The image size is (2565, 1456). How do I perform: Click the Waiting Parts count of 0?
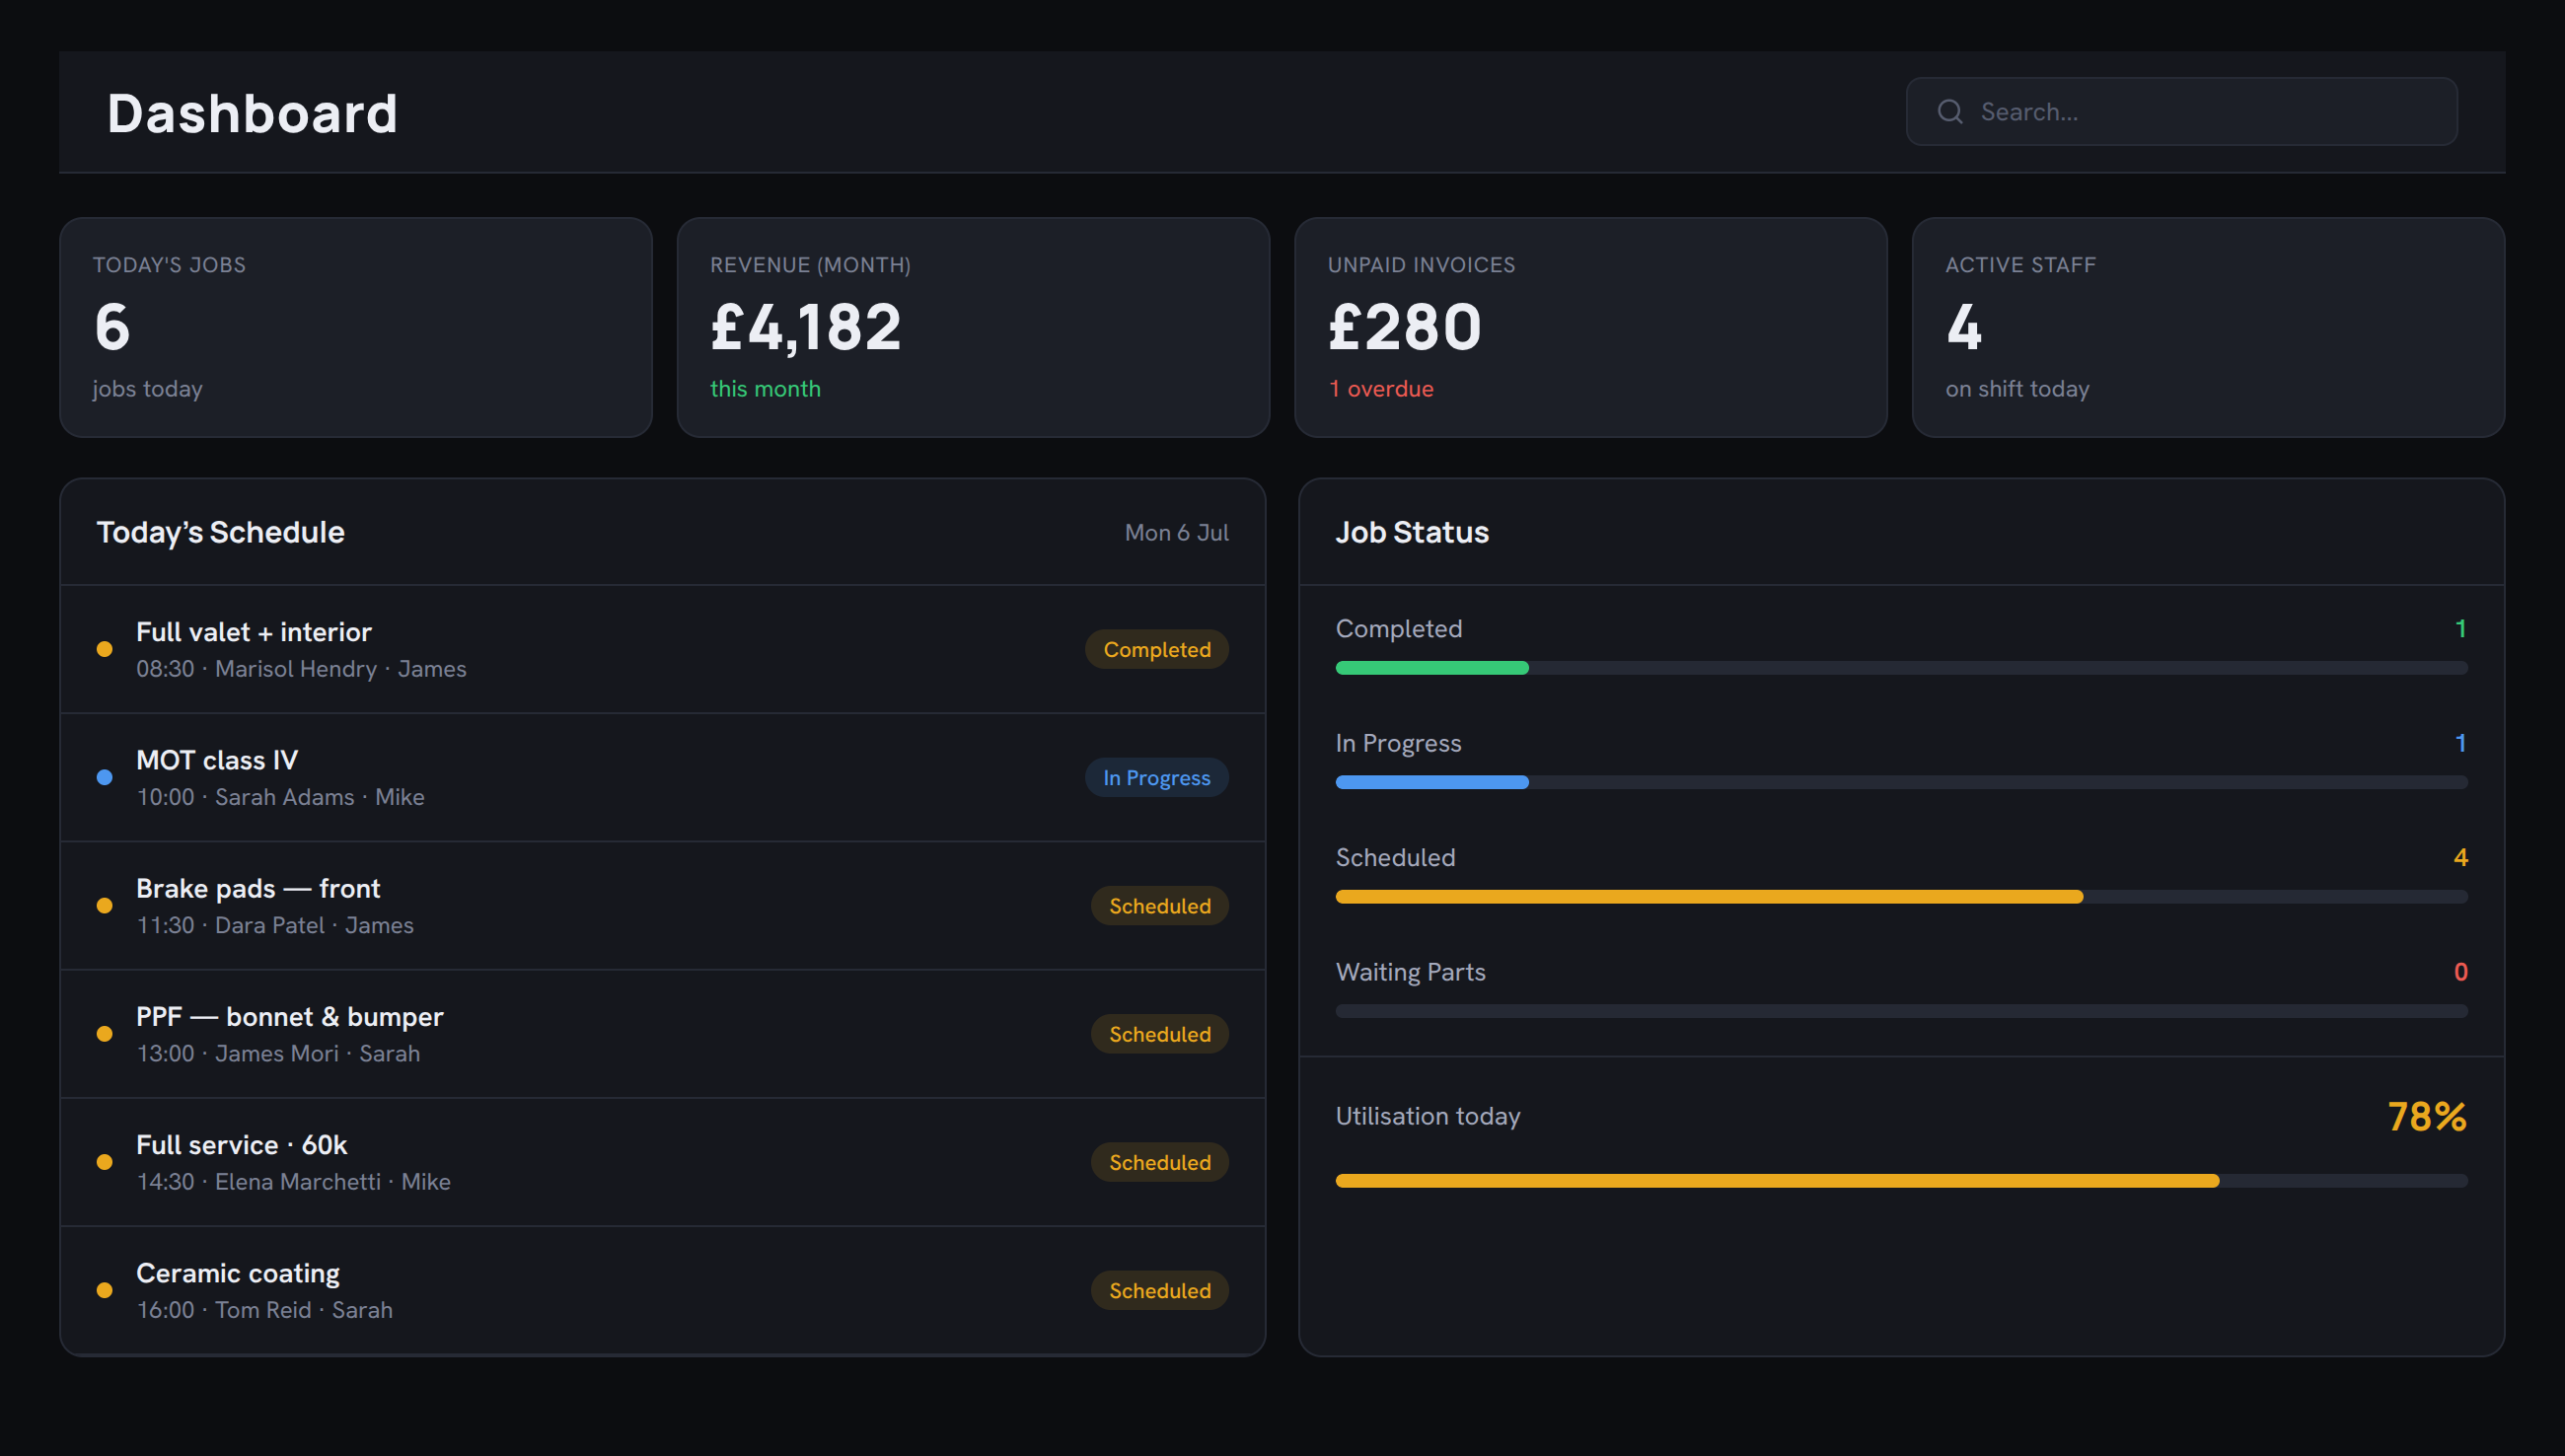coord(2460,972)
